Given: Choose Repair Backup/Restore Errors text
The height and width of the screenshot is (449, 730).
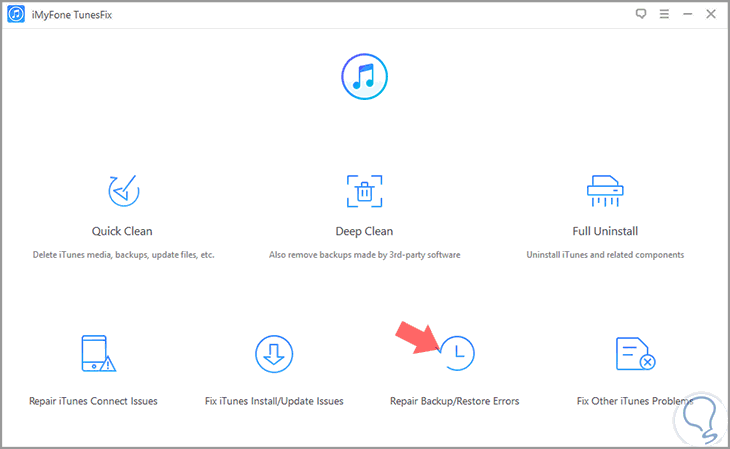Looking at the screenshot, I should pyautogui.click(x=455, y=401).
